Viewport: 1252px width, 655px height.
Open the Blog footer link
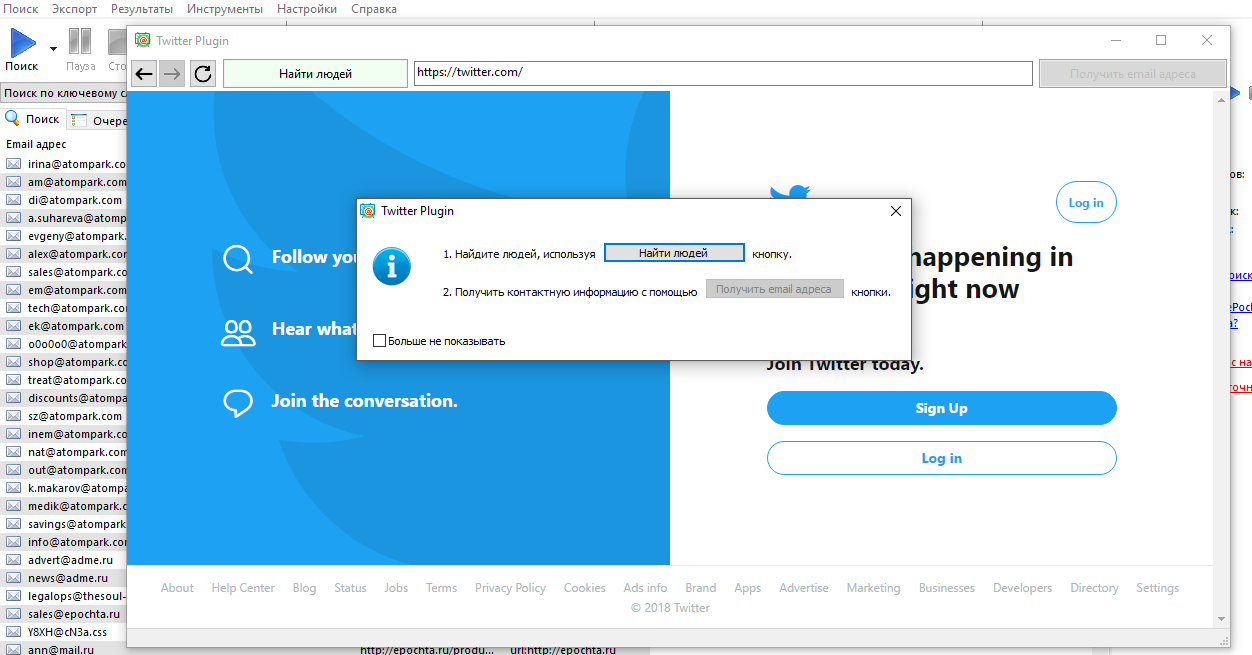pos(304,588)
